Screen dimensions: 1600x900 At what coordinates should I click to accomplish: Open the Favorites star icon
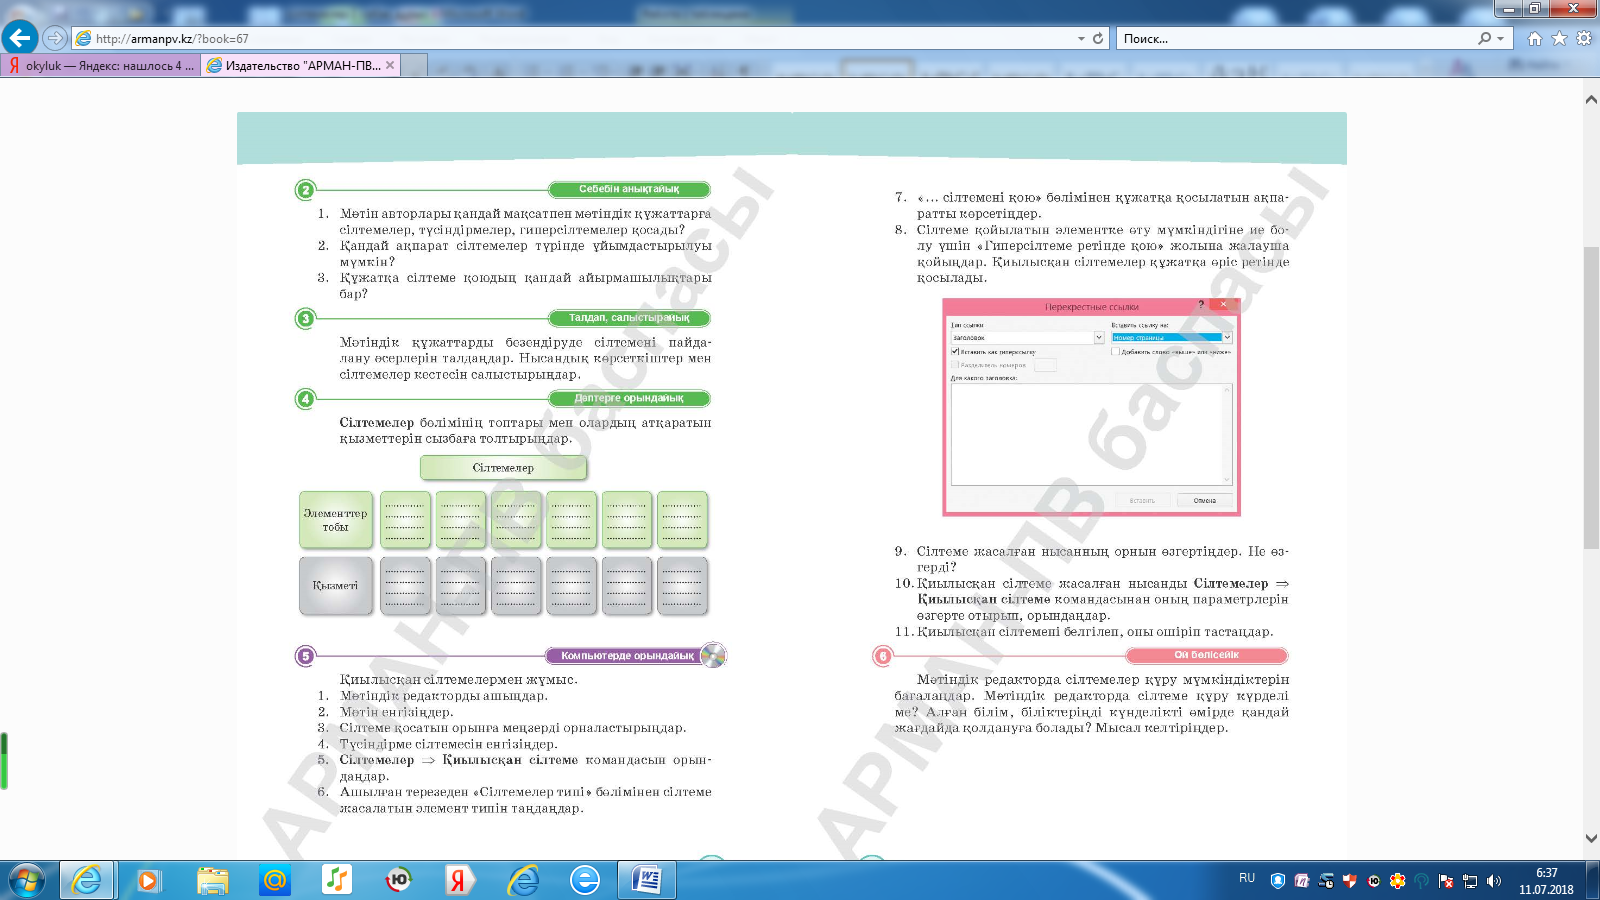coord(1559,38)
